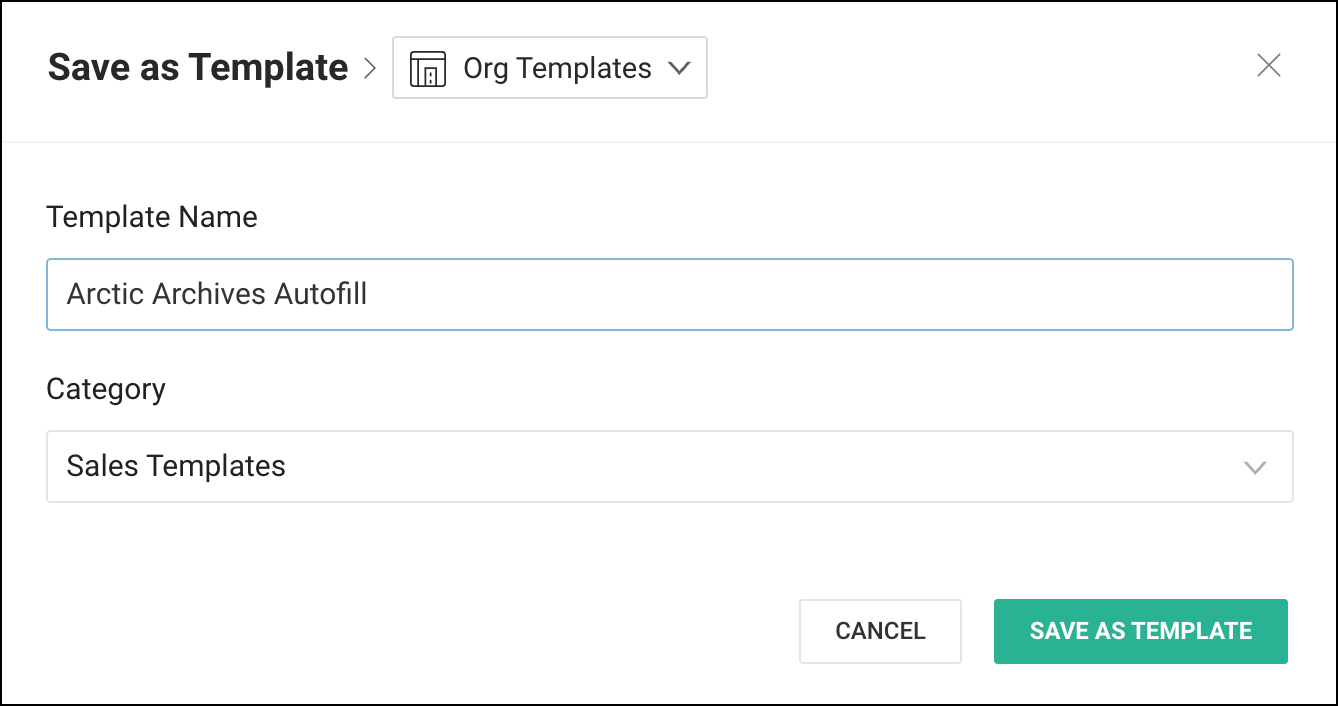Click the Org Templates building icon
Image resolution: width=1338 pixels, height=706 pixels.
tap(428, 69)
